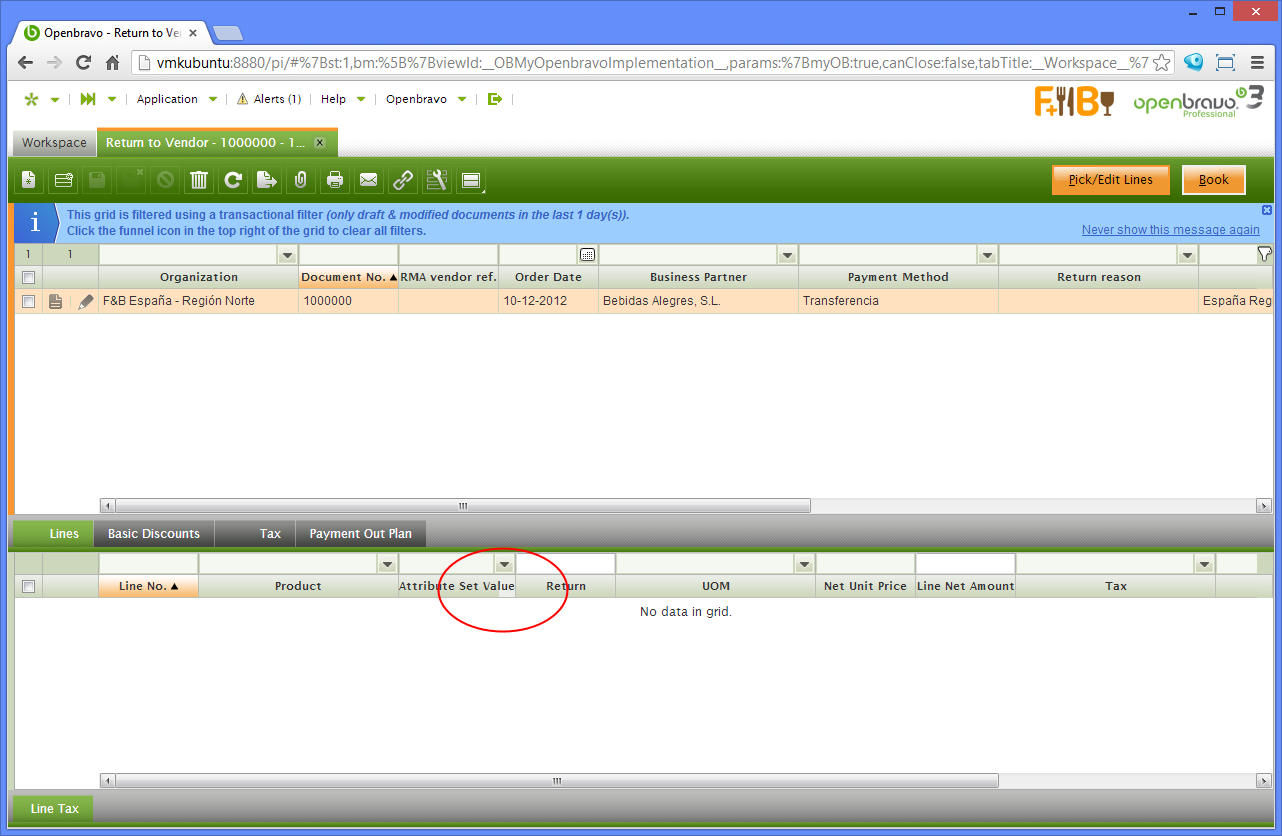Expand the quick create dropdown arrow
The image size is (1282, 836).
(x=55, y=99)
